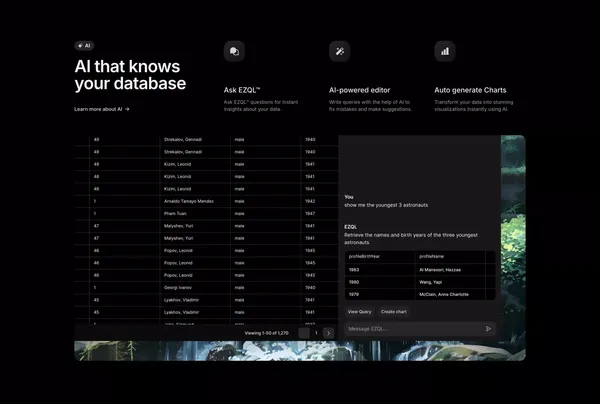Focus the Message EZQL input field
Screen dimensions: 600x404
tap(420, 329)
